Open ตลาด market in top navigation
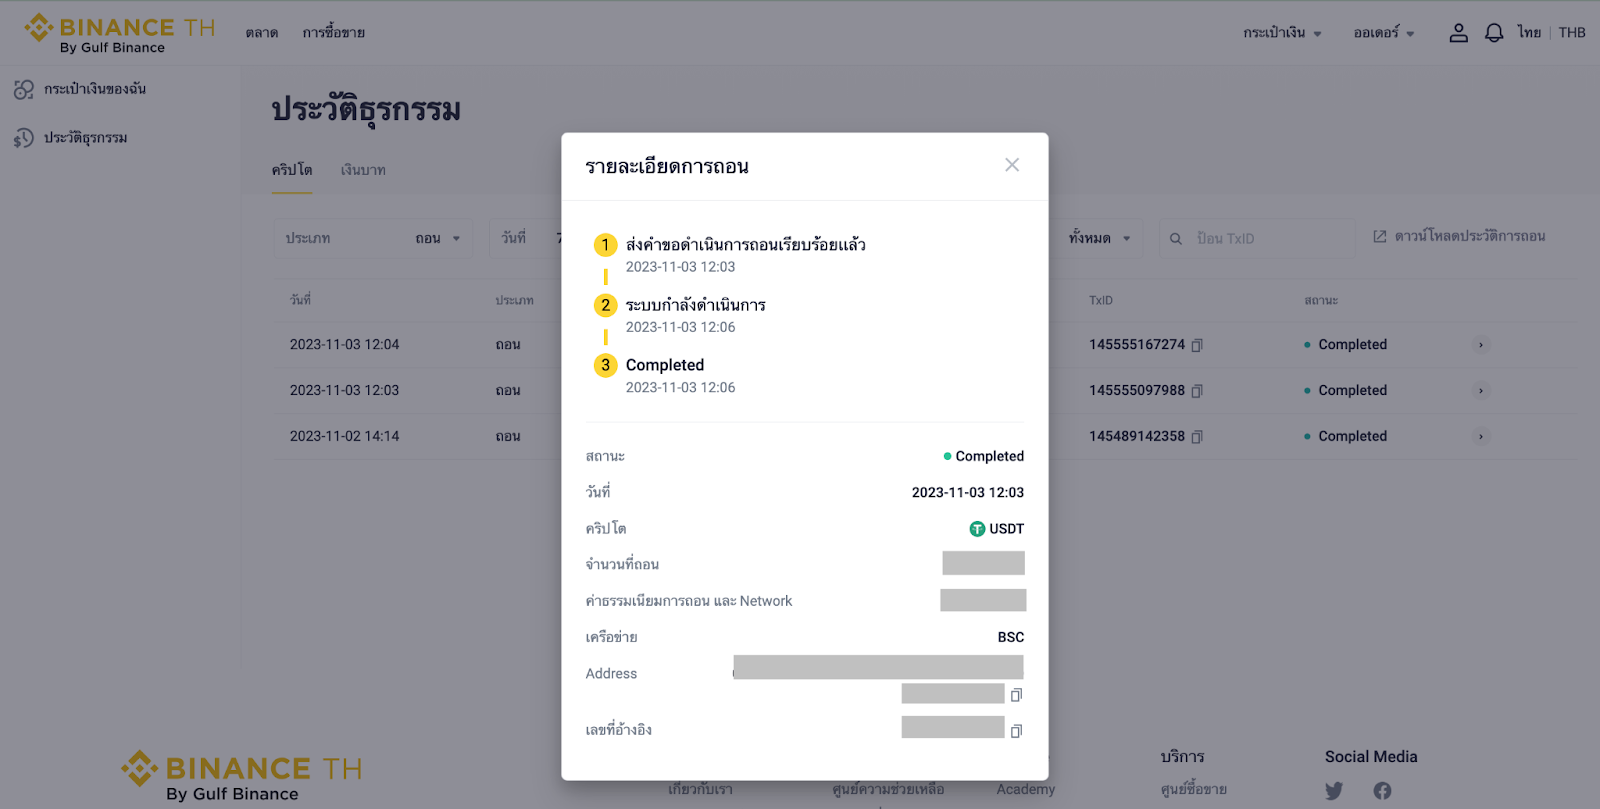The height and width of the screenshot is (809, 1600). [262, 33]
